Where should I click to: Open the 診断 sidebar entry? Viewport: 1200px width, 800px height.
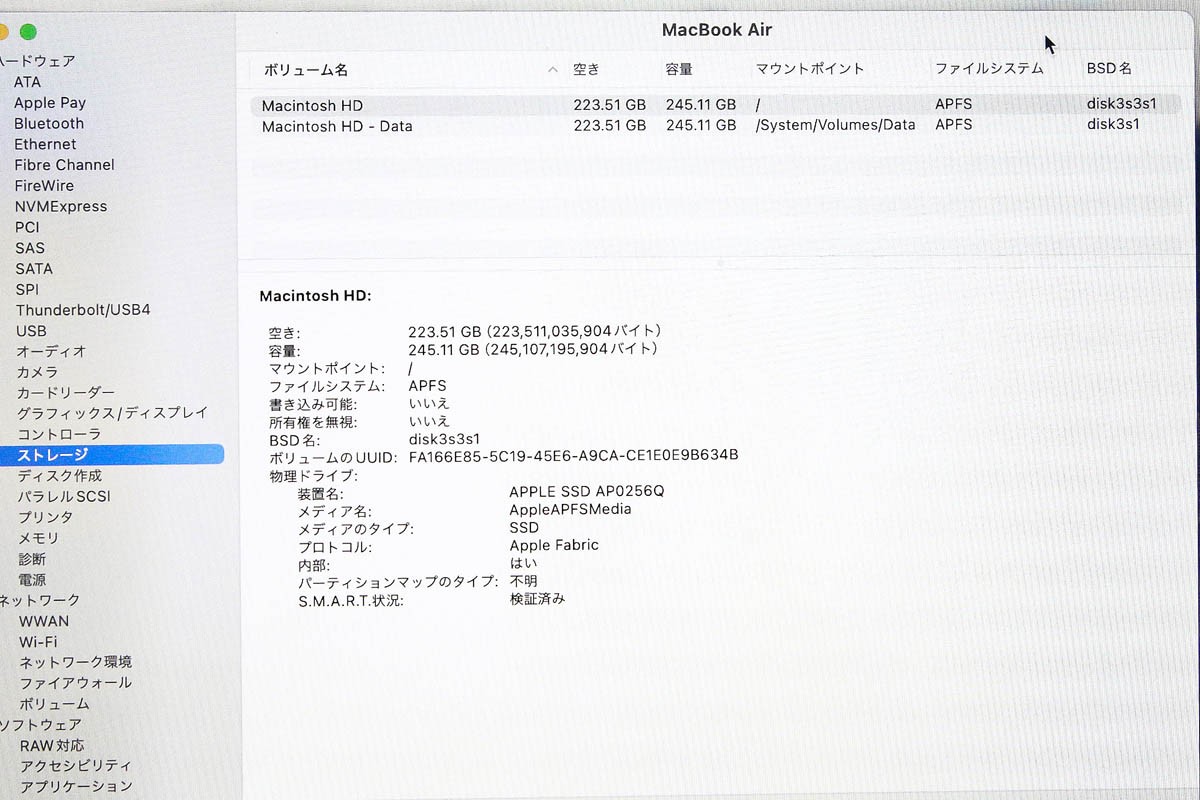pos(32,559)
